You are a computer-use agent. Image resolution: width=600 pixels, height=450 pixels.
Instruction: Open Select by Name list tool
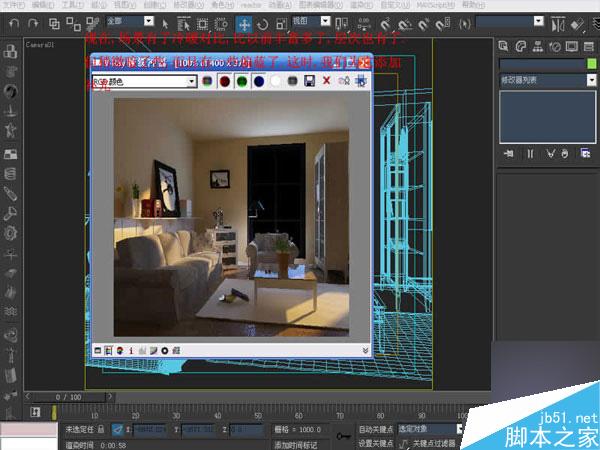184,24
